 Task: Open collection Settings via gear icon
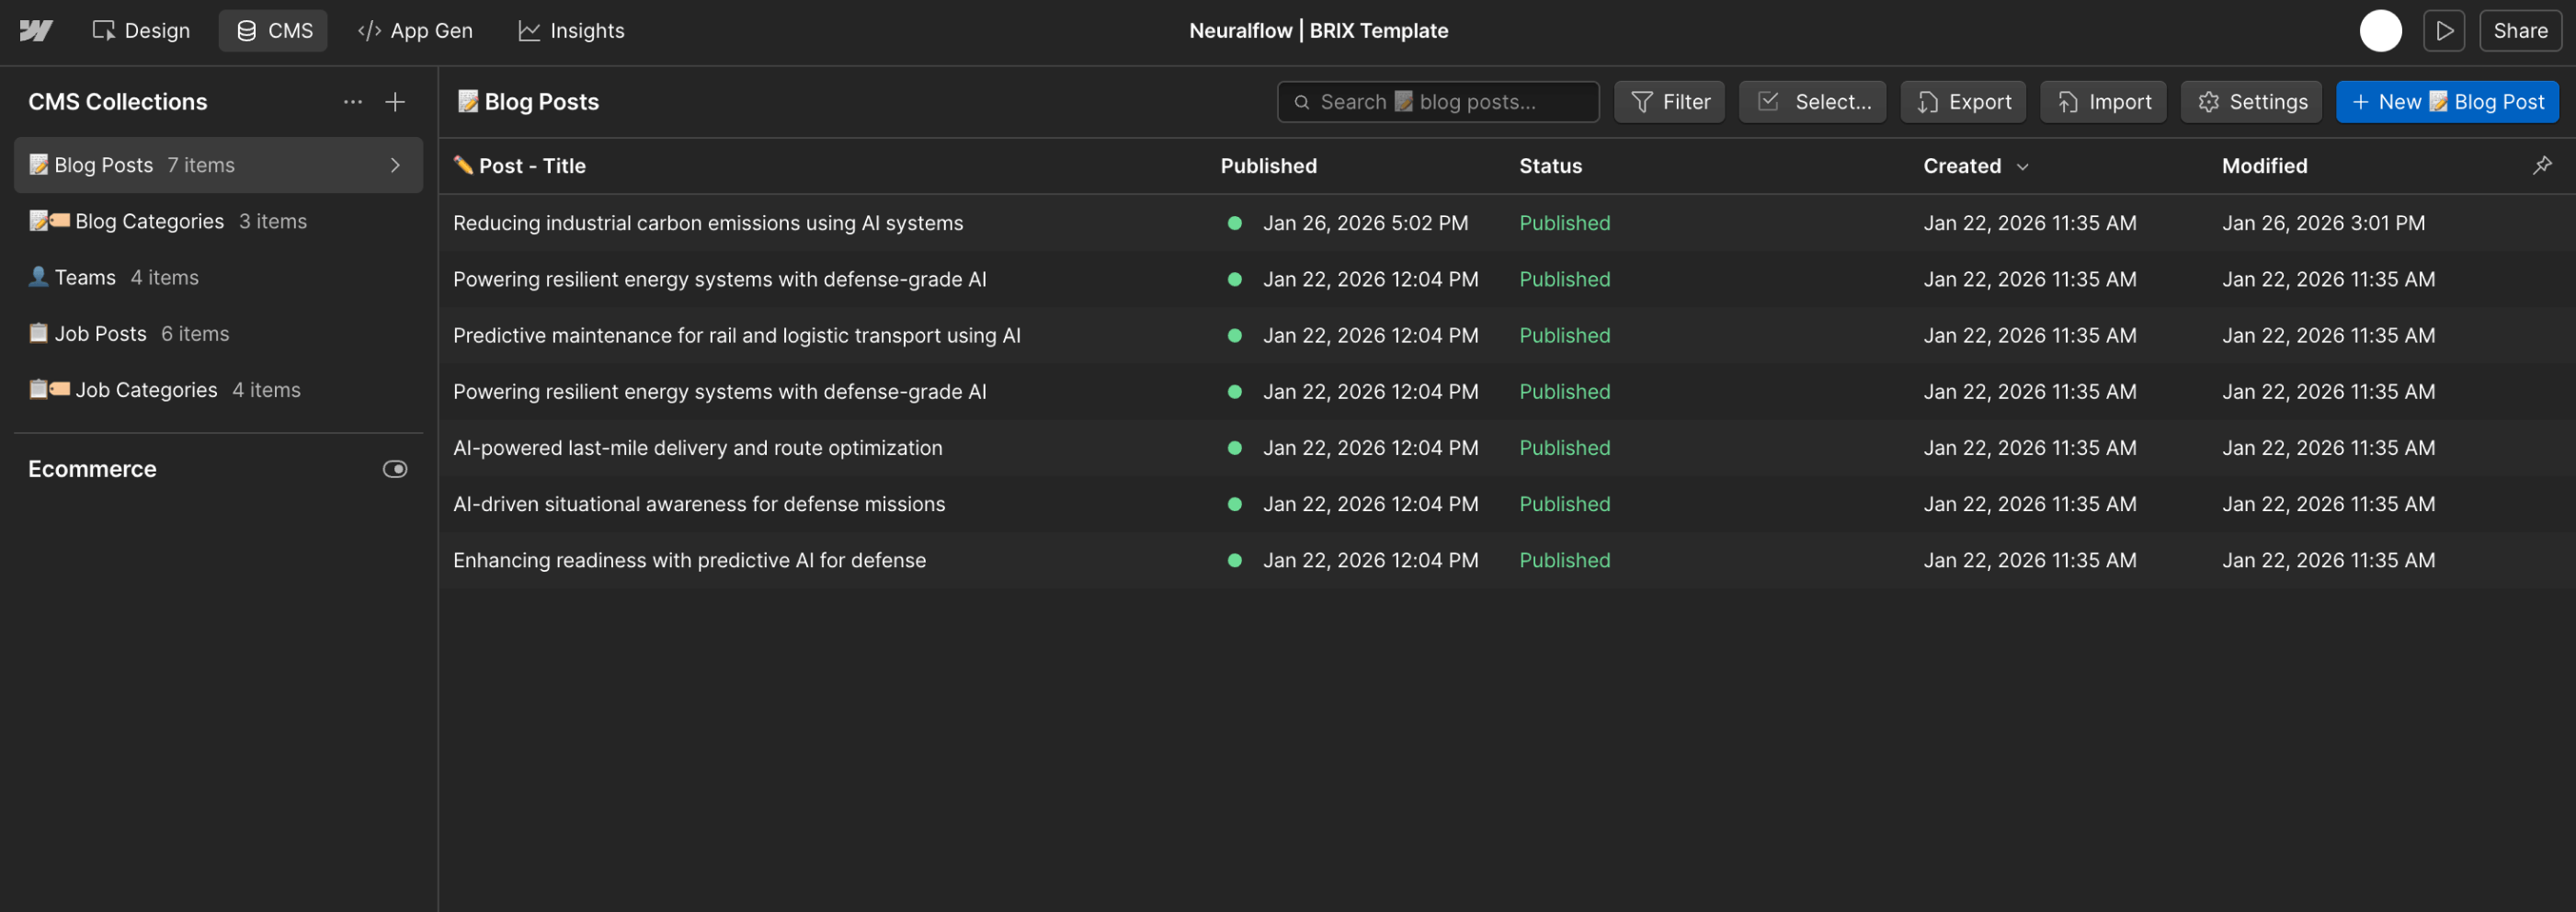coord(2207,101)
